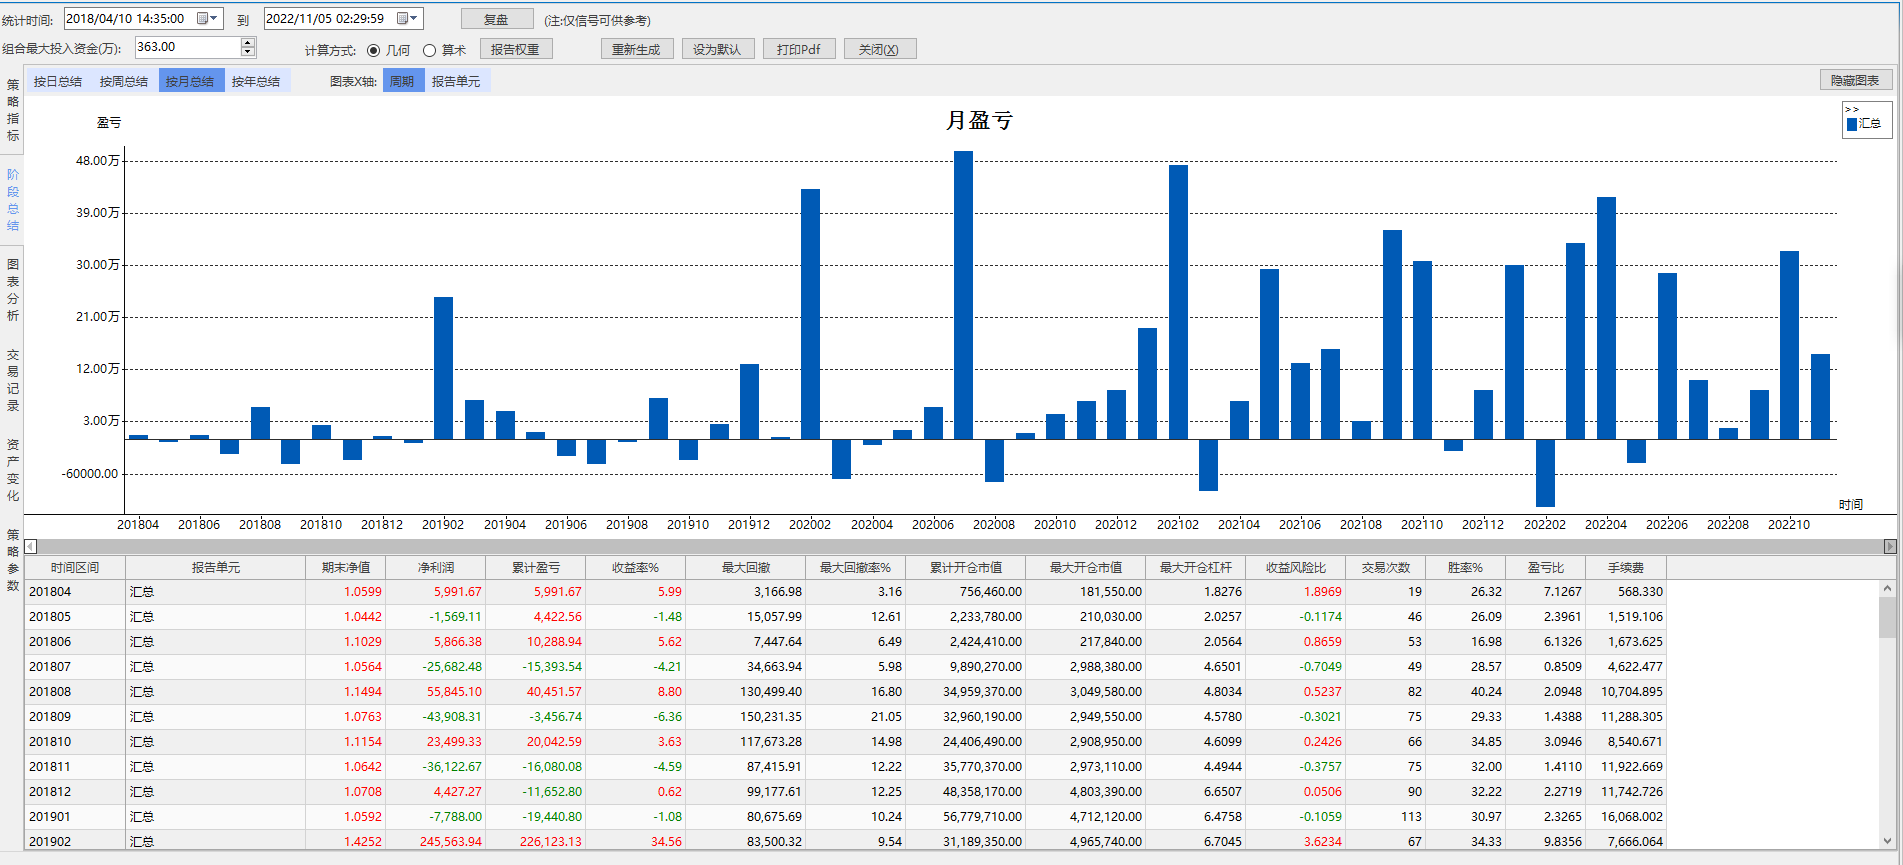Increase max investment capital with up arrow
This screenshot has height=865, width=1903.
(x=248, y=42)
